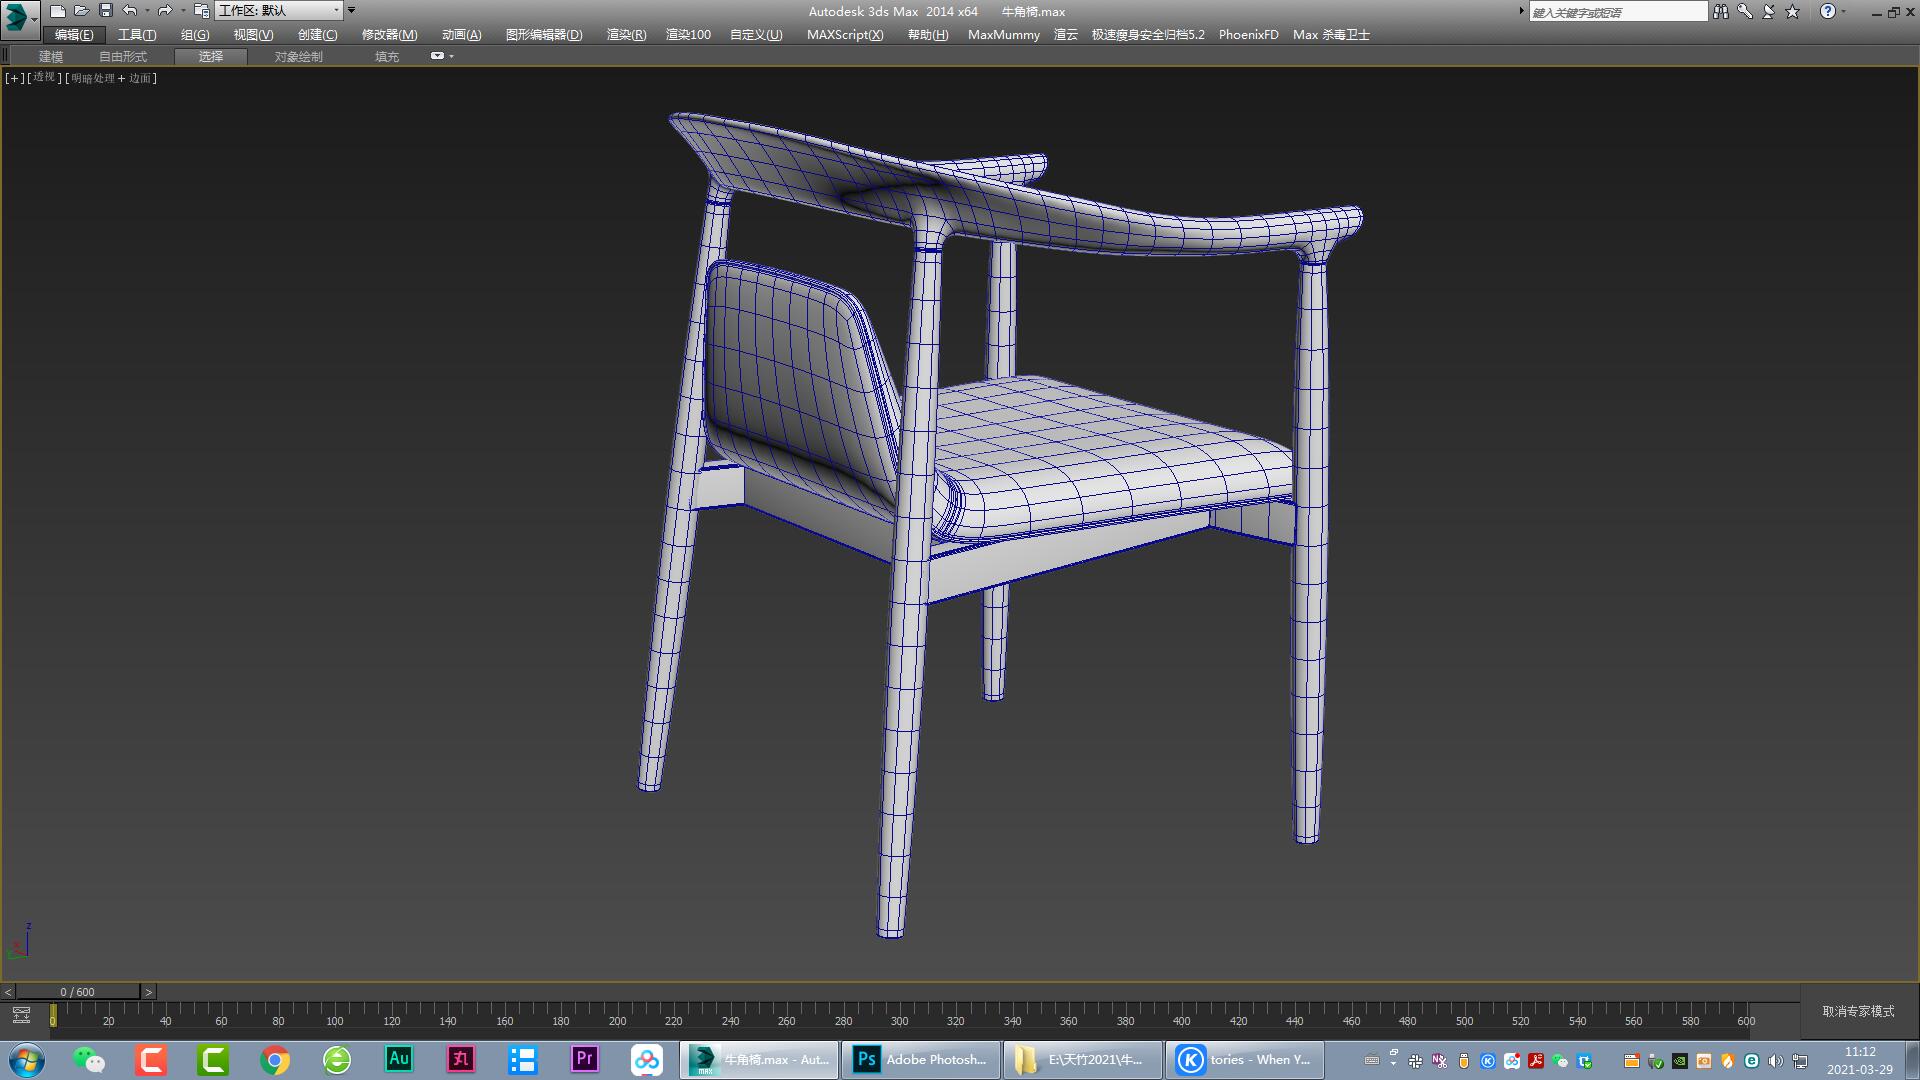Image resolution: width=1920 pixels, height=1080 pixels.
Task: Click the Help question mark icon
Action: coord(1828,11)
